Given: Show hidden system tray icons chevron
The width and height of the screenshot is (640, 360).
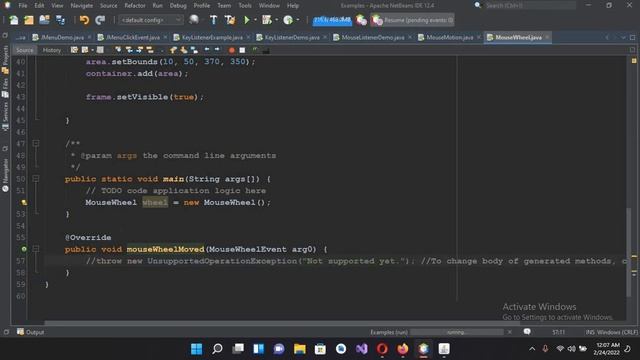Looking at the screenshot, I should 532,349.
